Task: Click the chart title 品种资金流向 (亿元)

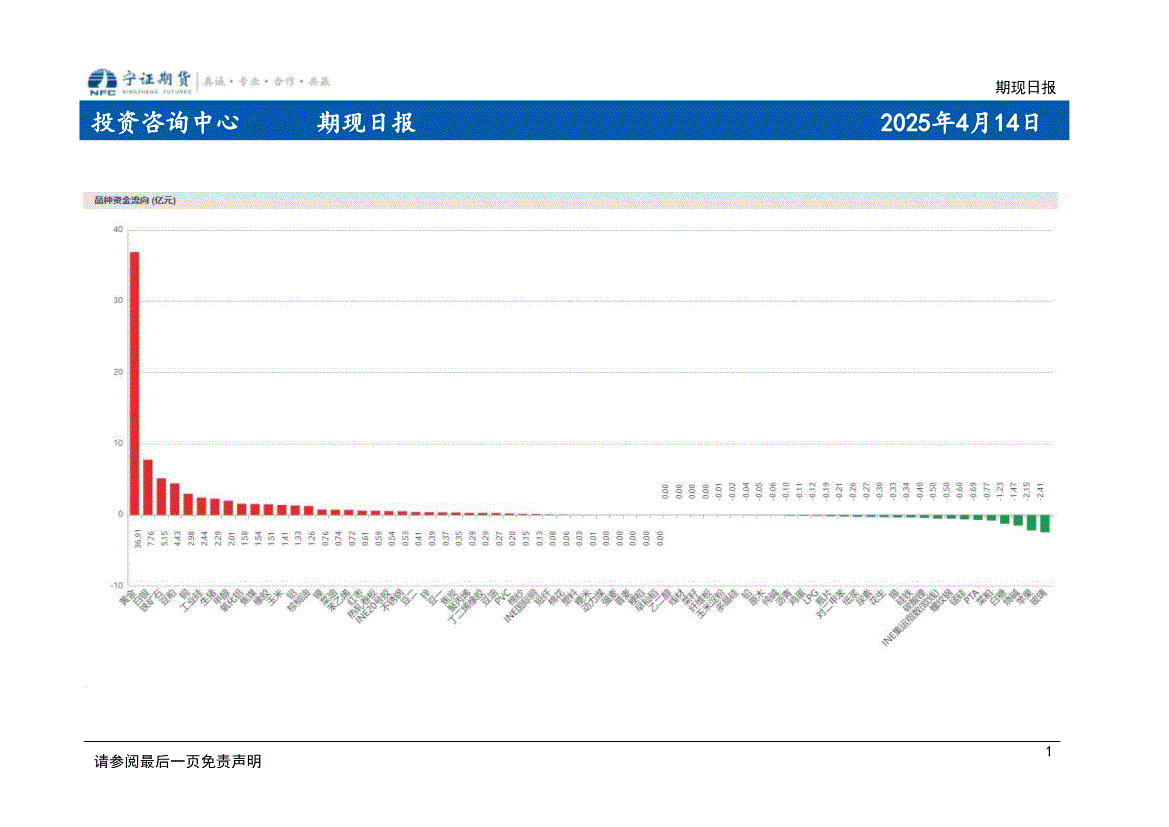Action: [x=135, y=200]
